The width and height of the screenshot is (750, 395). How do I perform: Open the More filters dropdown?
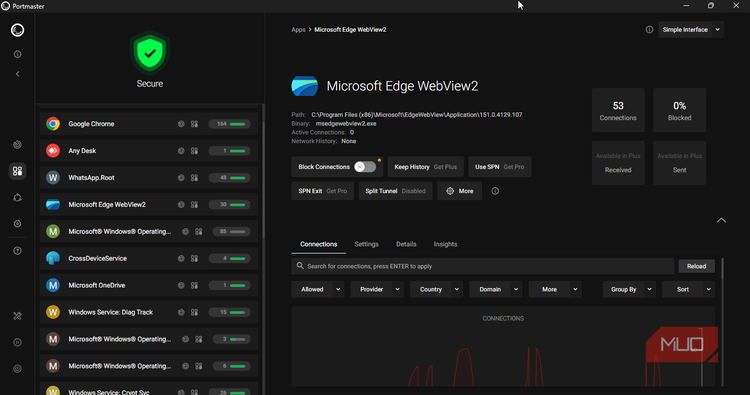click(555, 289)
